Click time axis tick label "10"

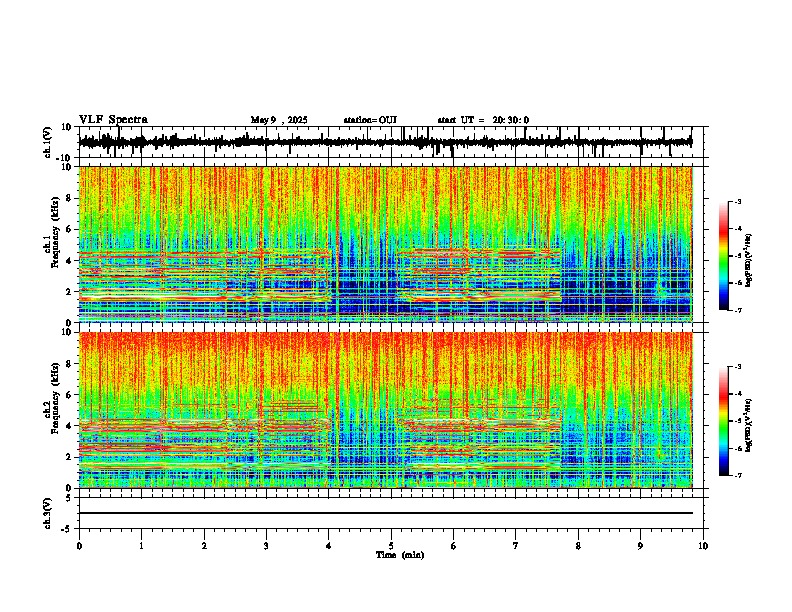click(703, 546)
